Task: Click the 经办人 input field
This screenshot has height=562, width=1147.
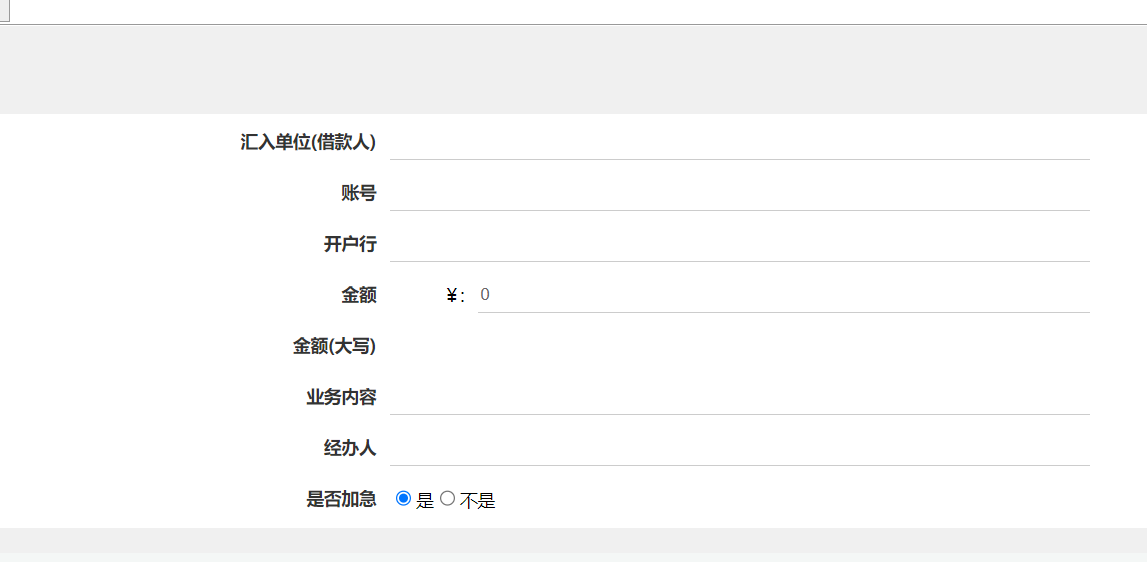Action: coord(739,448)
